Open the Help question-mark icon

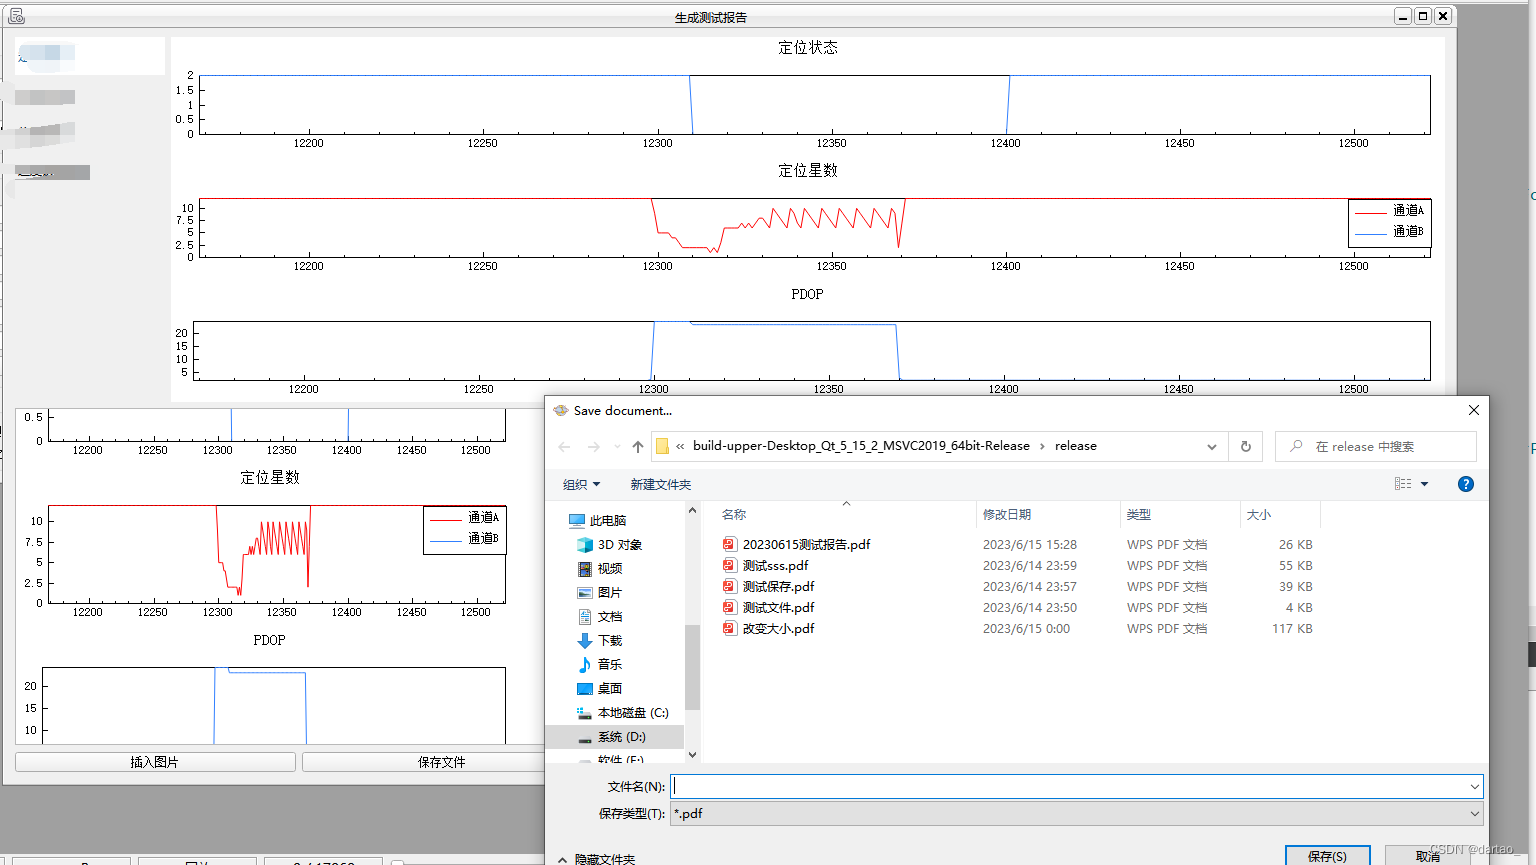coord(1465,483)
